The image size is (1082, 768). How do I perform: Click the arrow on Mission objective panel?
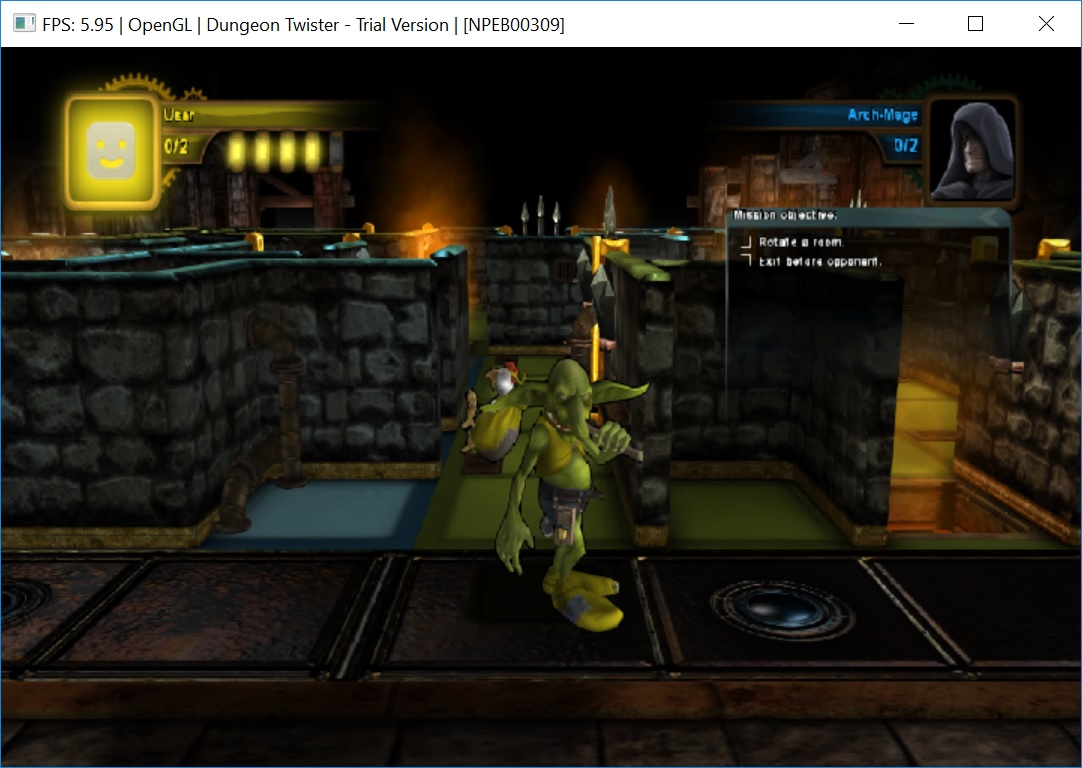991,218
